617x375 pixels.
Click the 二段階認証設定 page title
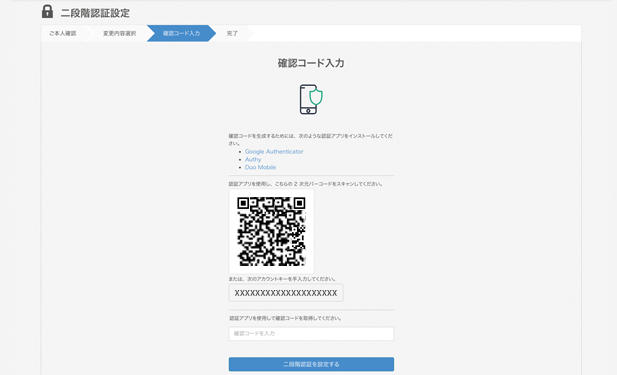[95, 13]
